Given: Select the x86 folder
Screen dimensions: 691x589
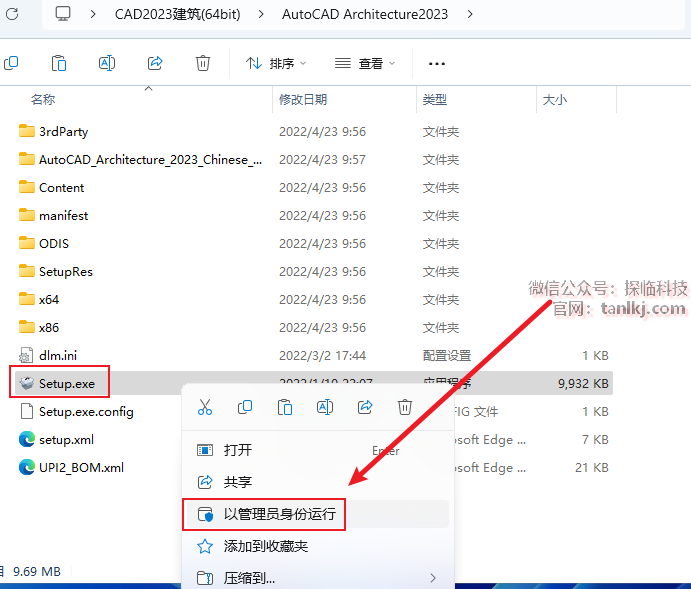Looking at the screenshot, I should (x=39, y=327).
